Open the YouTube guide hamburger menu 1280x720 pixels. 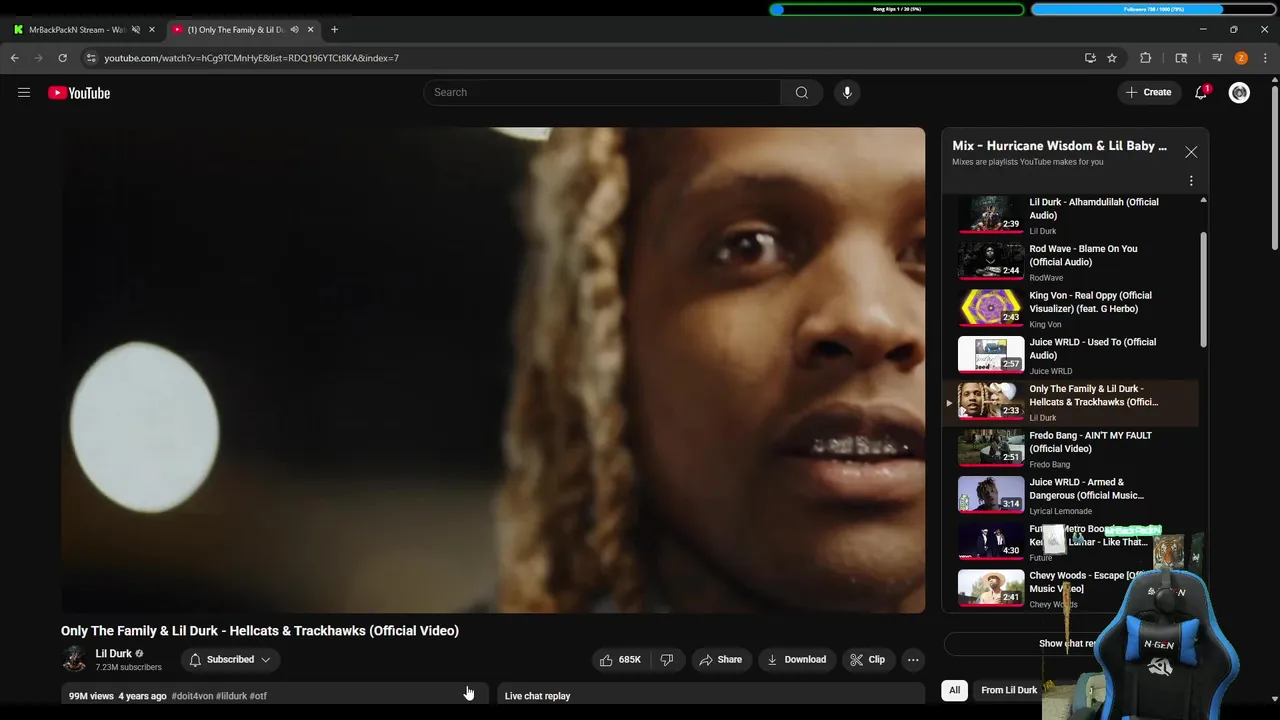pos(24,93)
